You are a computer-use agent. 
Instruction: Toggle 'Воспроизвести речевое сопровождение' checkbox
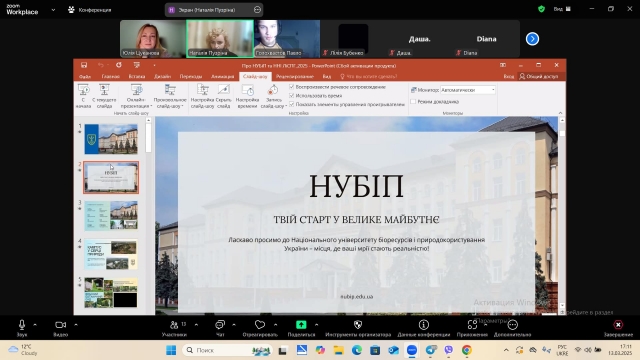pos(291,87)
